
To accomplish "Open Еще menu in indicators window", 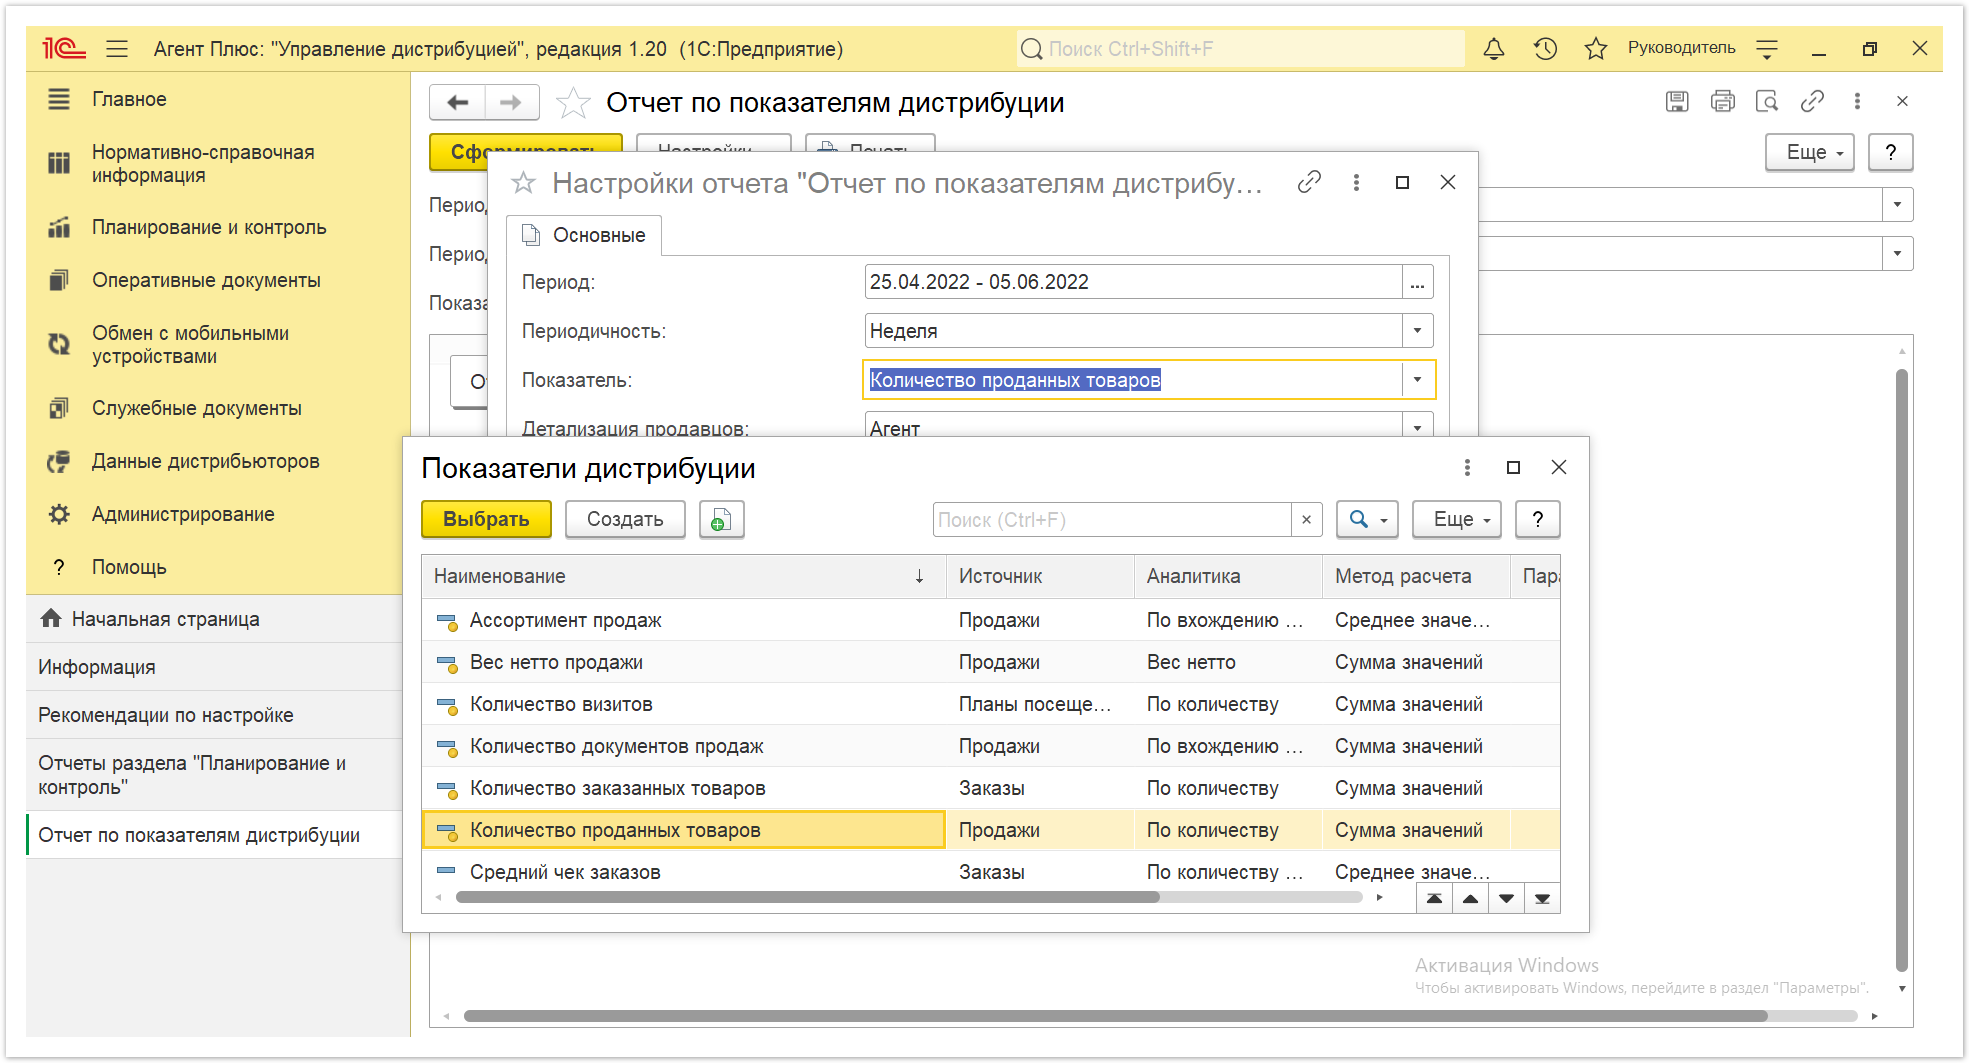I will (1457, 519).
